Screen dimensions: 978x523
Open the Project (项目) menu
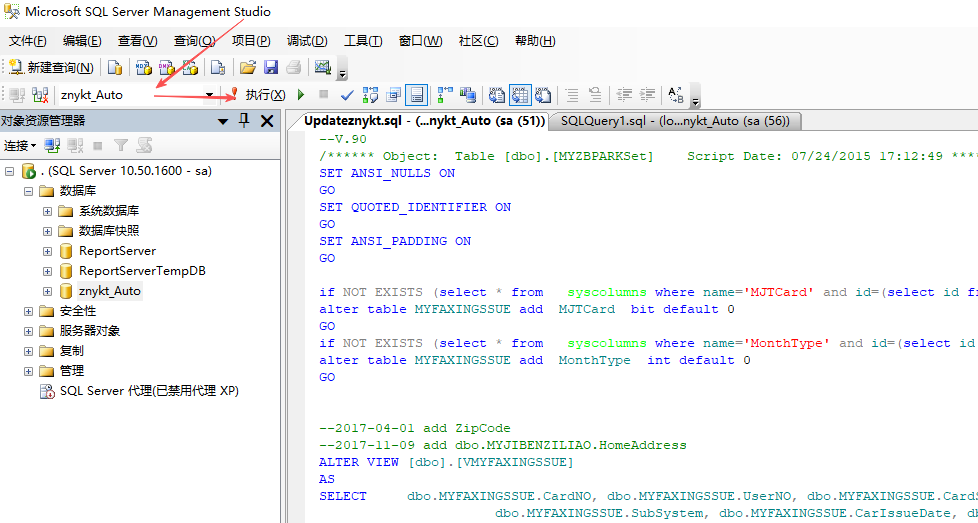(251, 41)
